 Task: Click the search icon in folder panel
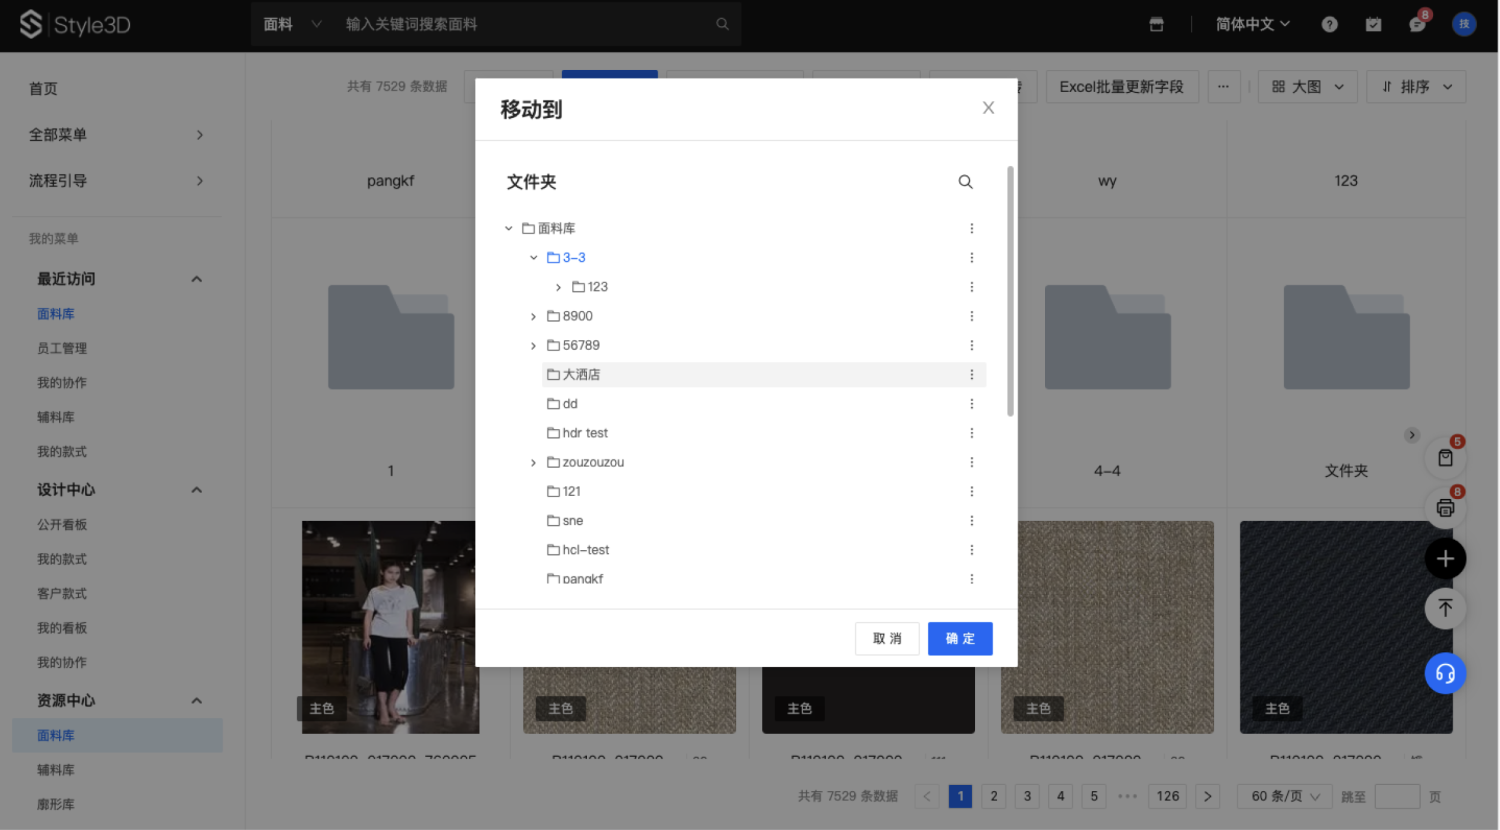[965, 182]
